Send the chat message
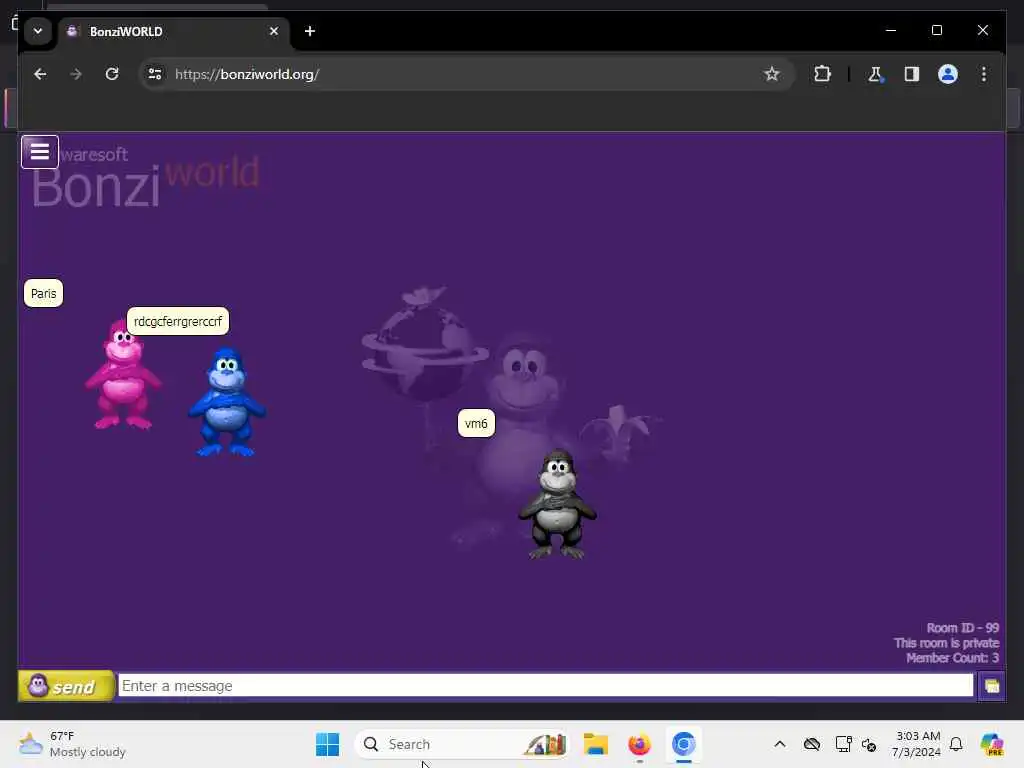 click(x=66, y=686)
